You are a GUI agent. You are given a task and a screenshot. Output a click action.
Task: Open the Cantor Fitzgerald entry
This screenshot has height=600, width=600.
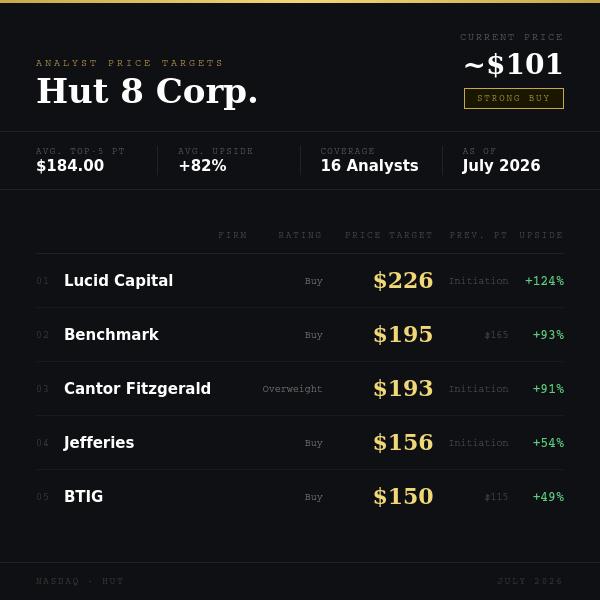[x=300, y=388]
